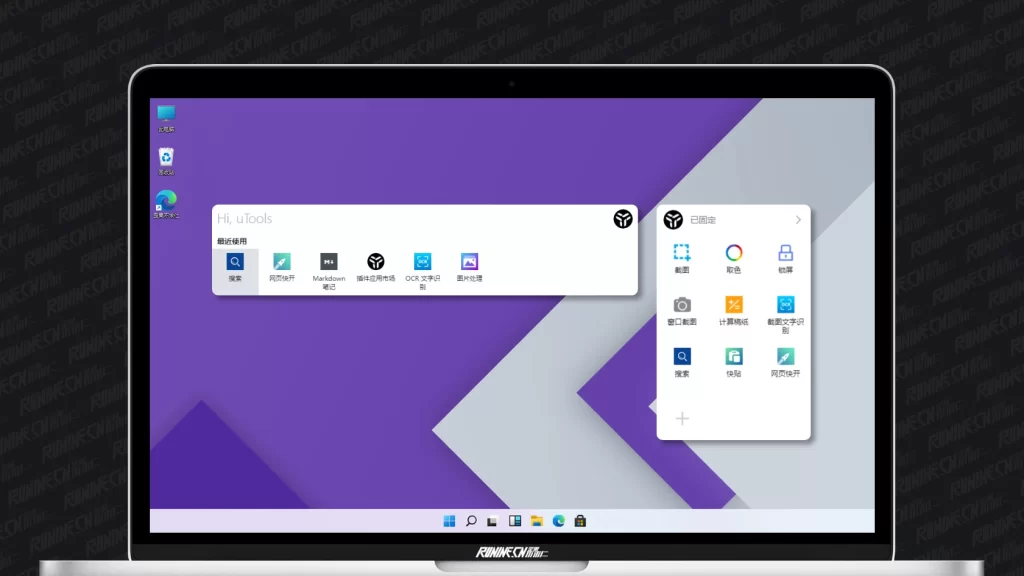Screen dimensions: 1024x576
Task: Click the uTools logo in the search bar
Action: point(623,219)
